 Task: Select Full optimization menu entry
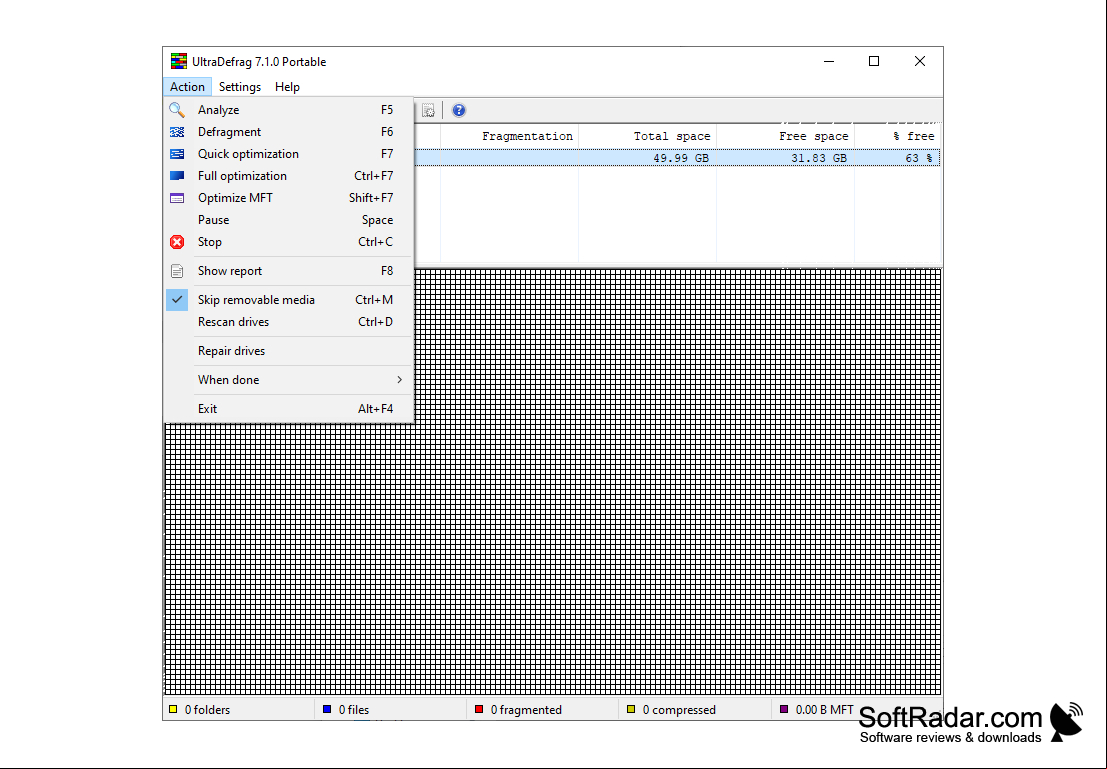(x=288, y=176)
